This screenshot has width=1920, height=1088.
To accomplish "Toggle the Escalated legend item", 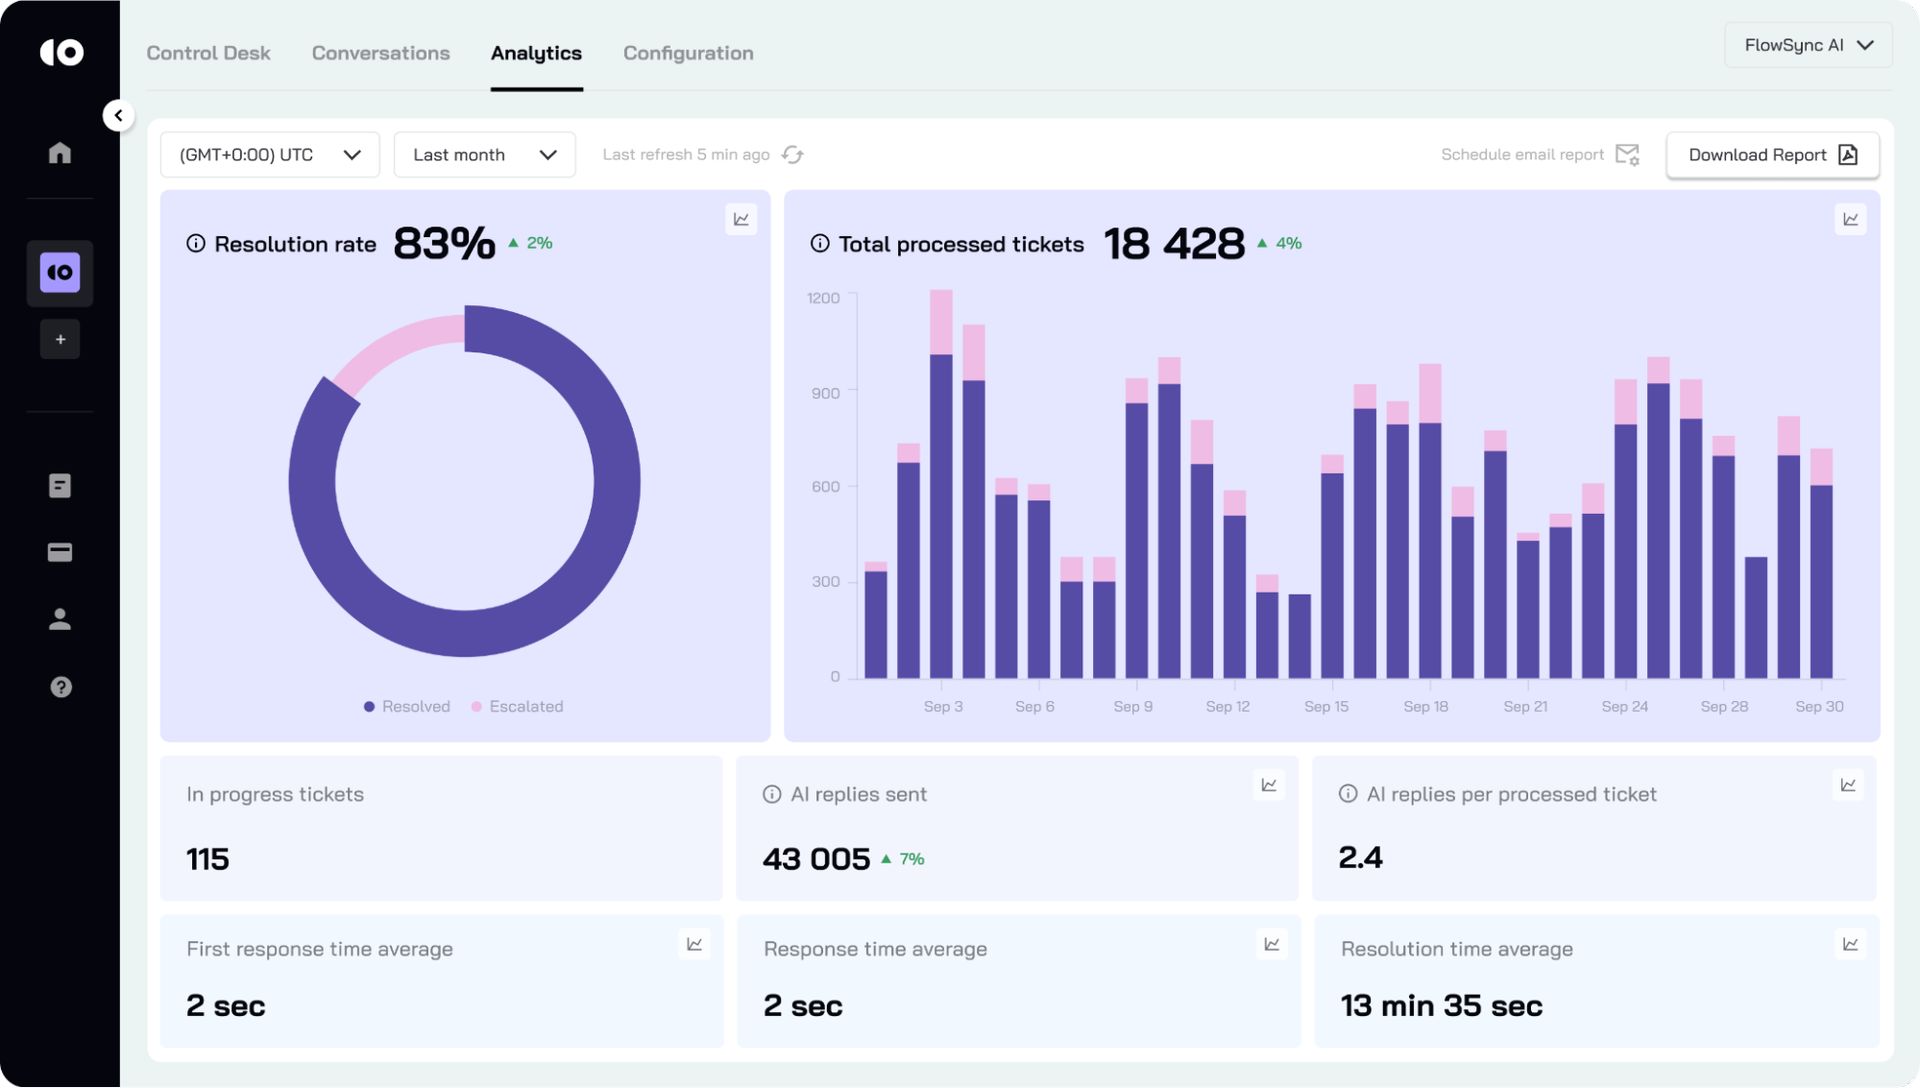I will point(517,707).
